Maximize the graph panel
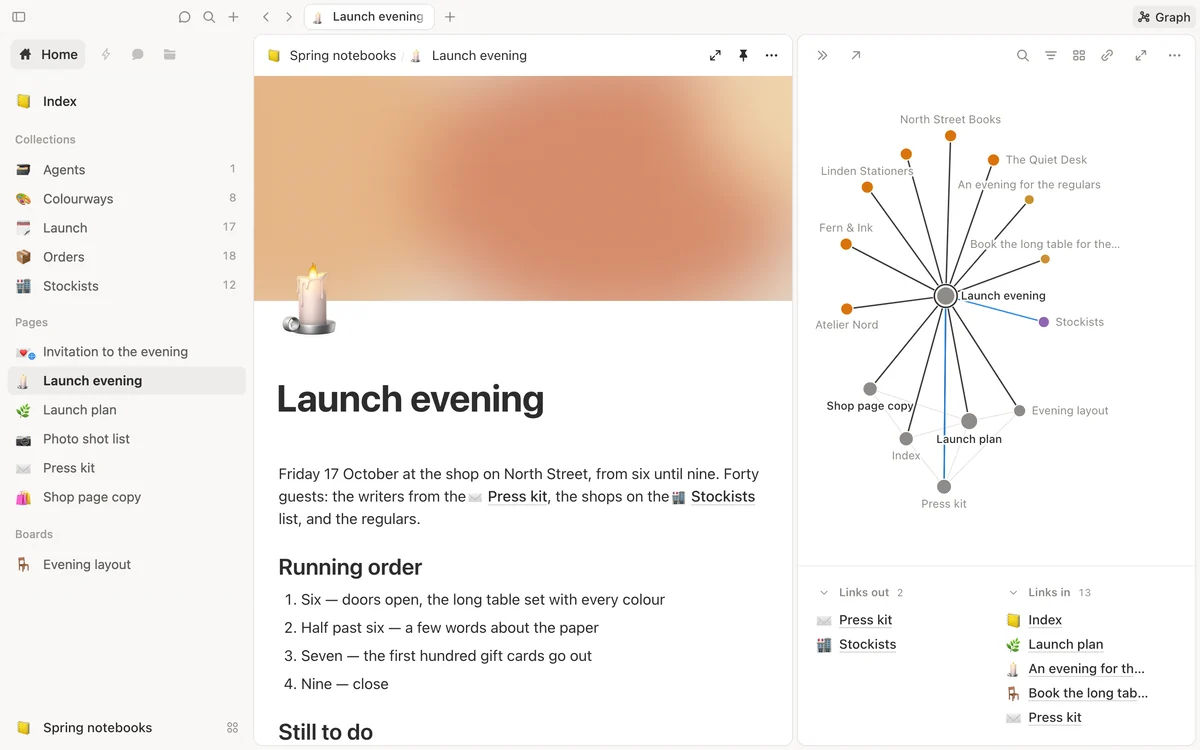1200x750 pixels. coord(1141,56)
